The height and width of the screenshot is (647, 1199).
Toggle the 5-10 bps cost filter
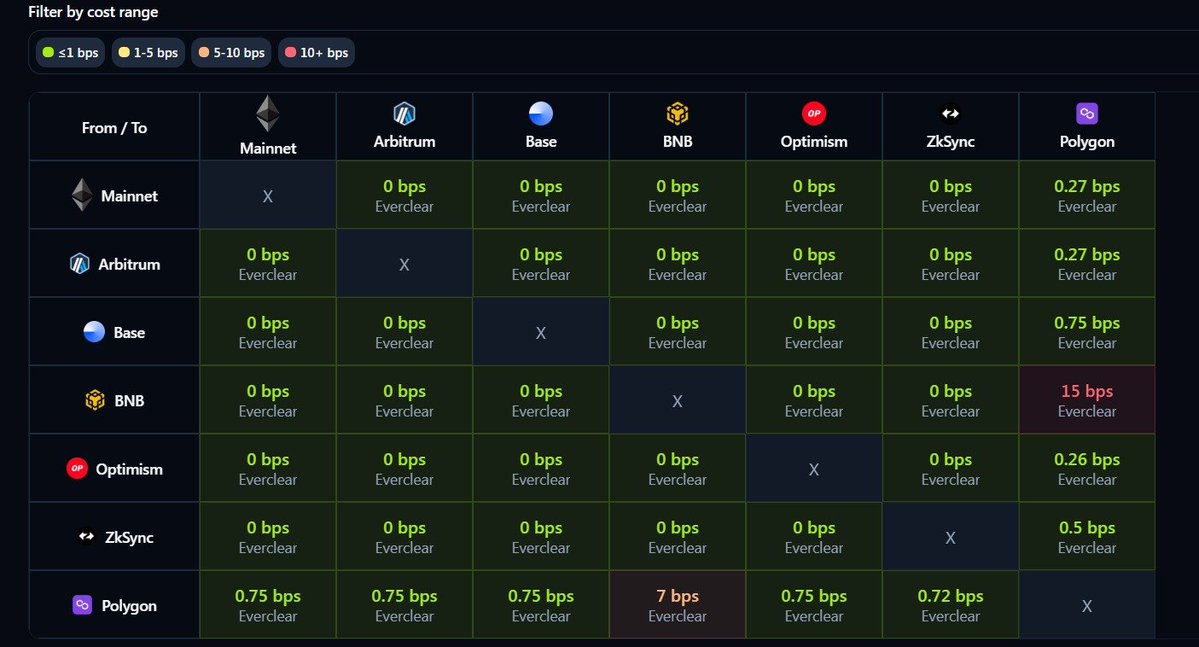pyautogui.click(x=231, y=53)
